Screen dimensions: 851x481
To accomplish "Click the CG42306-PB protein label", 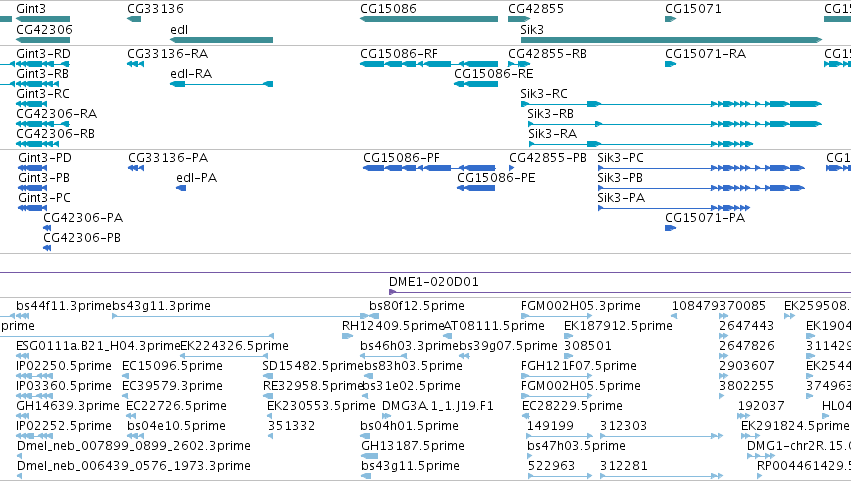I will click(82, 238).
